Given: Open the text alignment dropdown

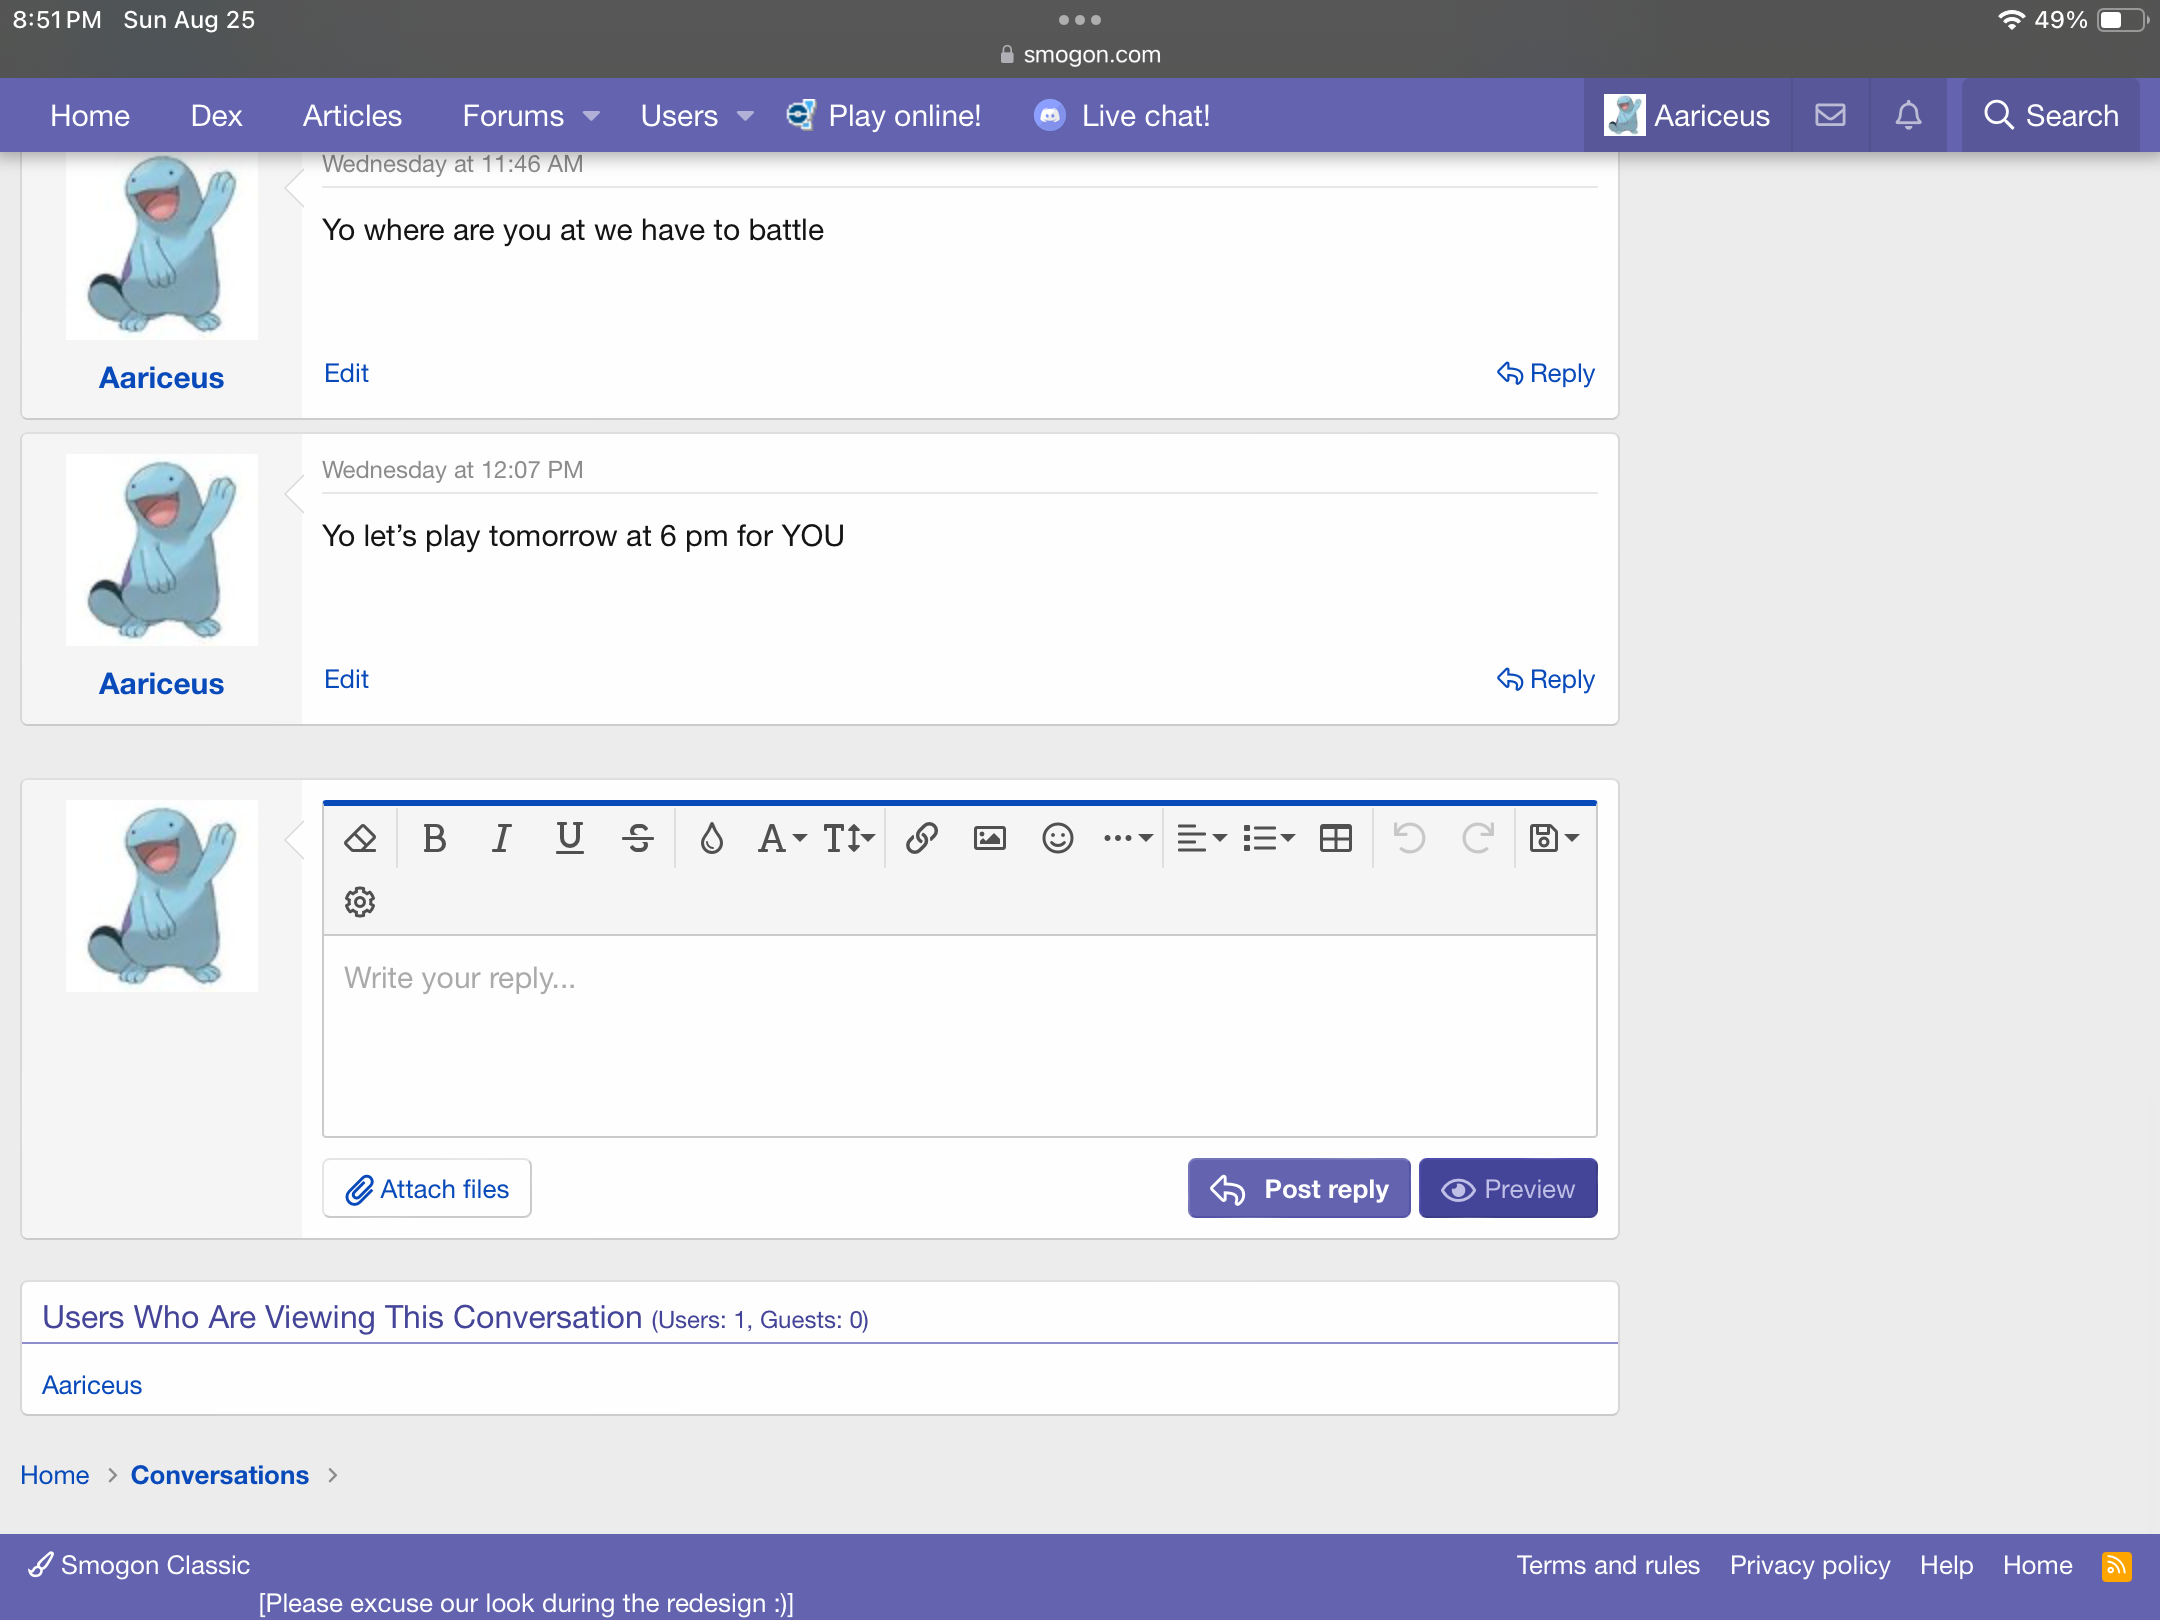Looking at the screenshot, I should 1201,838.
